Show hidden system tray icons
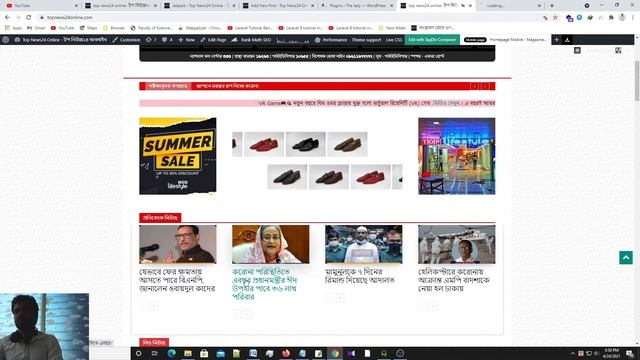The width and height of the screenshot is (640, 360). click(572, 353)
